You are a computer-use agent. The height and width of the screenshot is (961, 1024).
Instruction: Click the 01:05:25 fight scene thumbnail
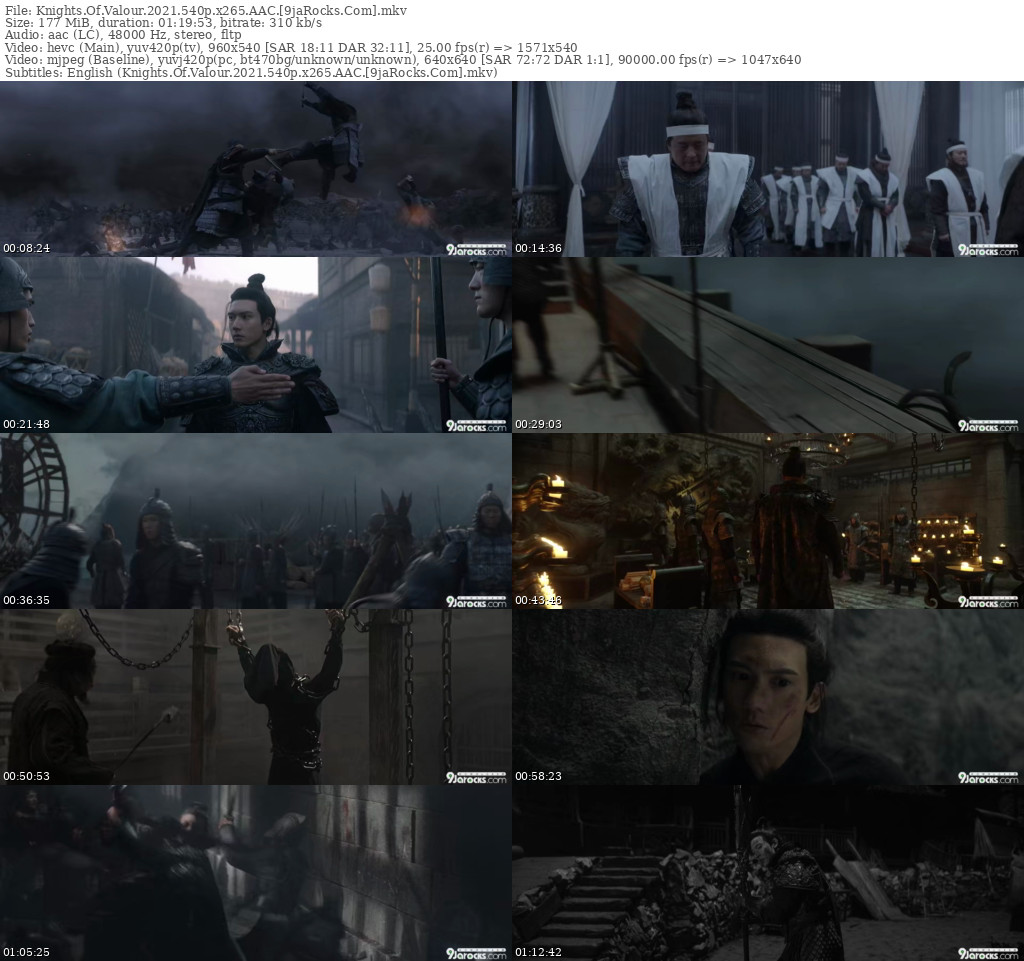256,872
